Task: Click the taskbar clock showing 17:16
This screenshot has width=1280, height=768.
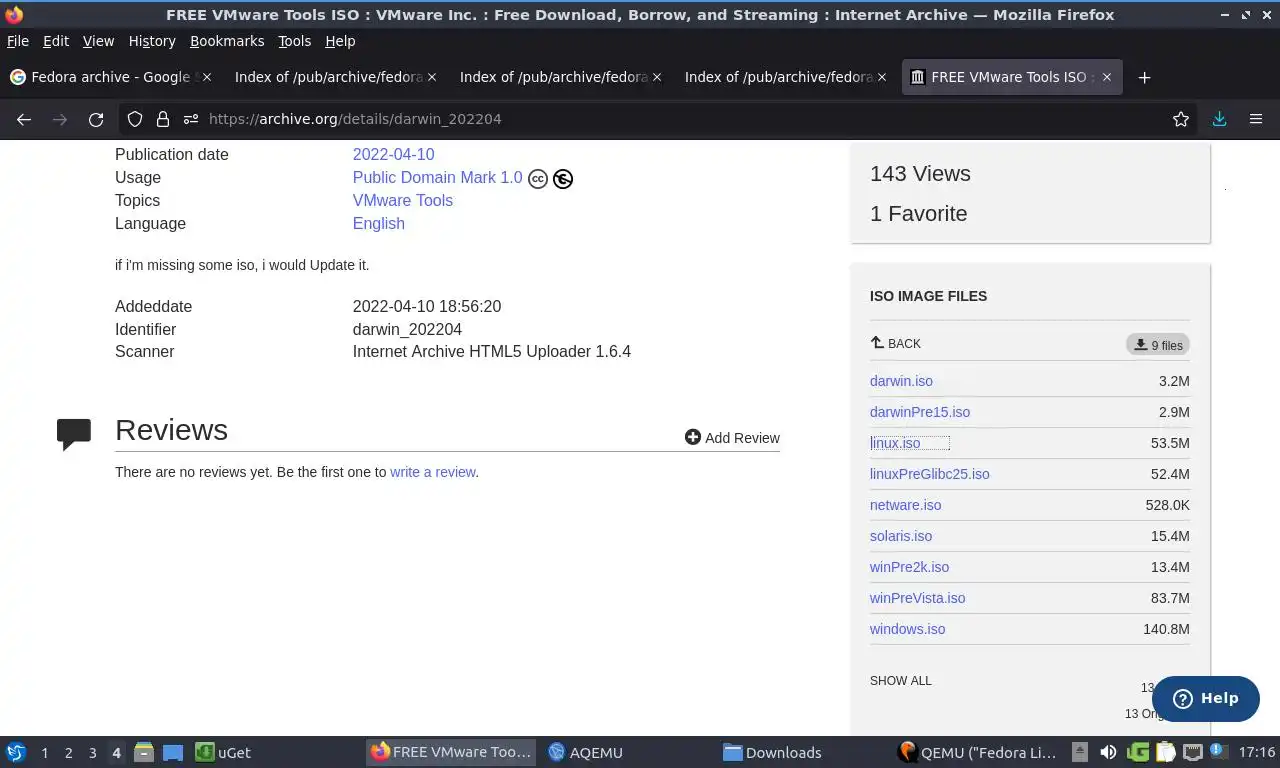Action: [1257, 752]
